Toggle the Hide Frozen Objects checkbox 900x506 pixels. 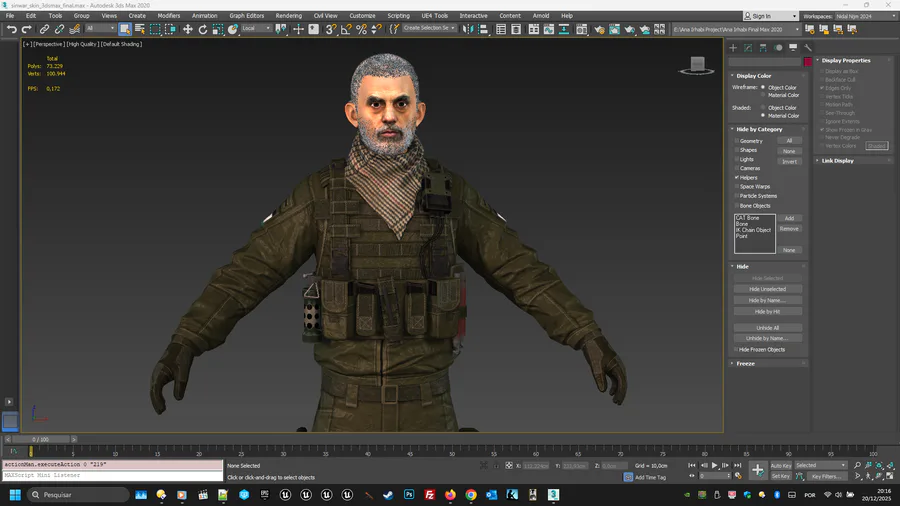[x=736, y=349]
